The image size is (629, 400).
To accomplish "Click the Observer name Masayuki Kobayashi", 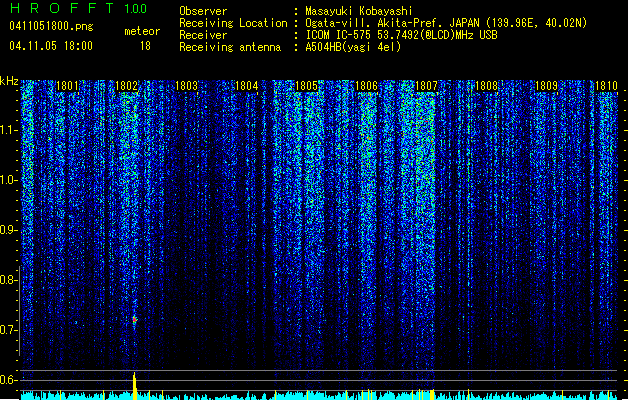I will 359,11.
